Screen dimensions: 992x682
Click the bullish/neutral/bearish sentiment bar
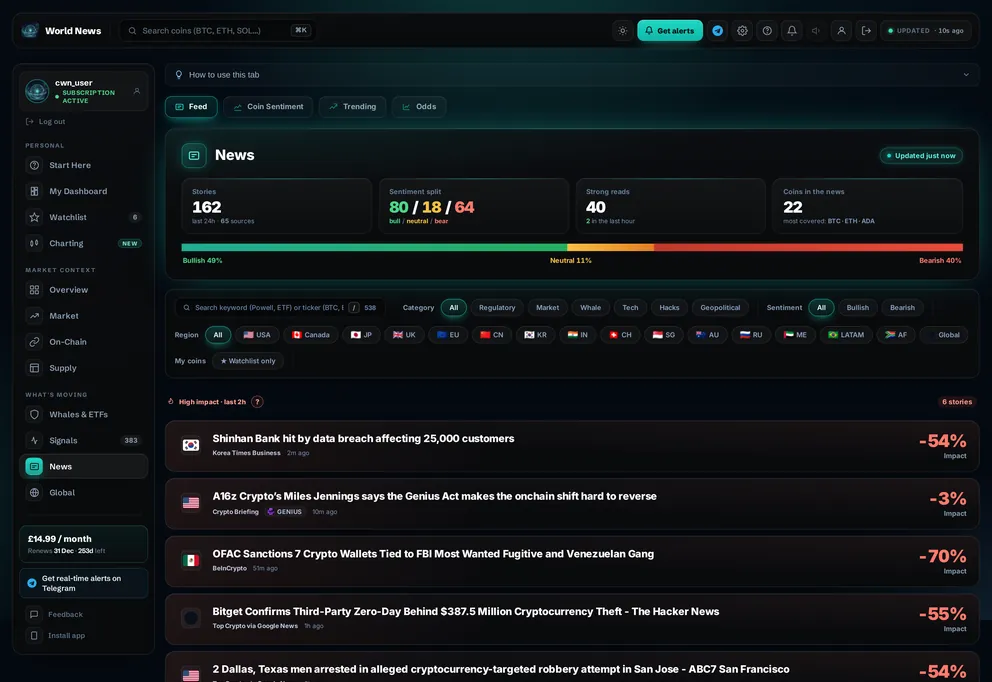[x=572, y=247]
